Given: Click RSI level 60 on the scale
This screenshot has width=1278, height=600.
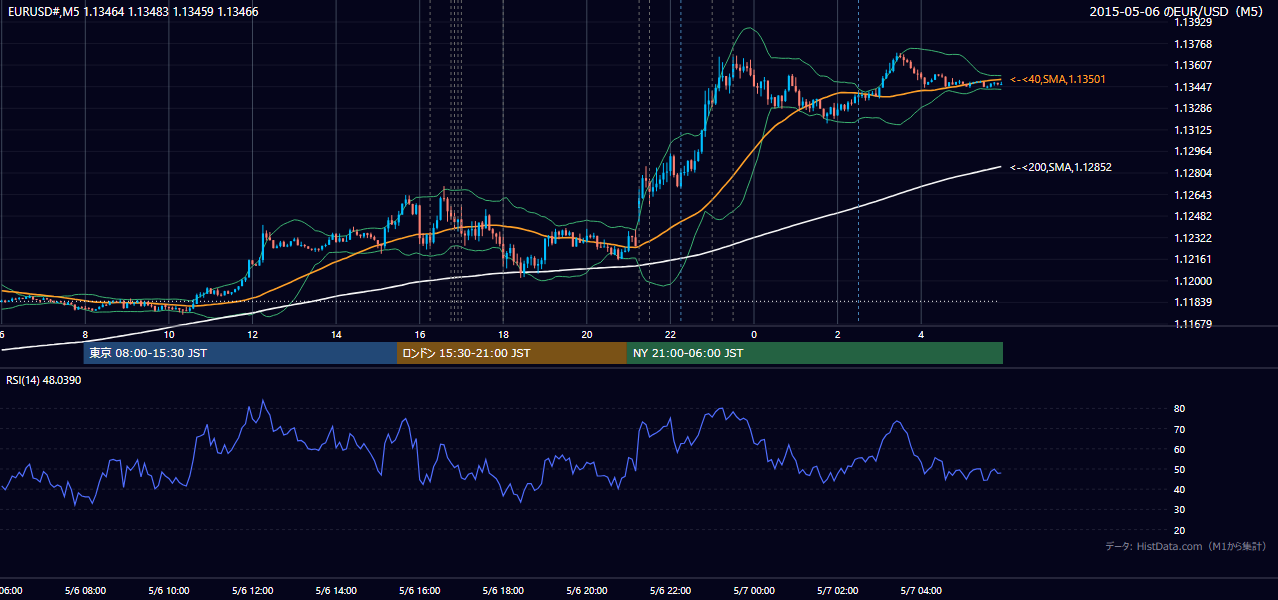Looking at the screenshot, I should pyautogui.click(x=1180, y=449).
